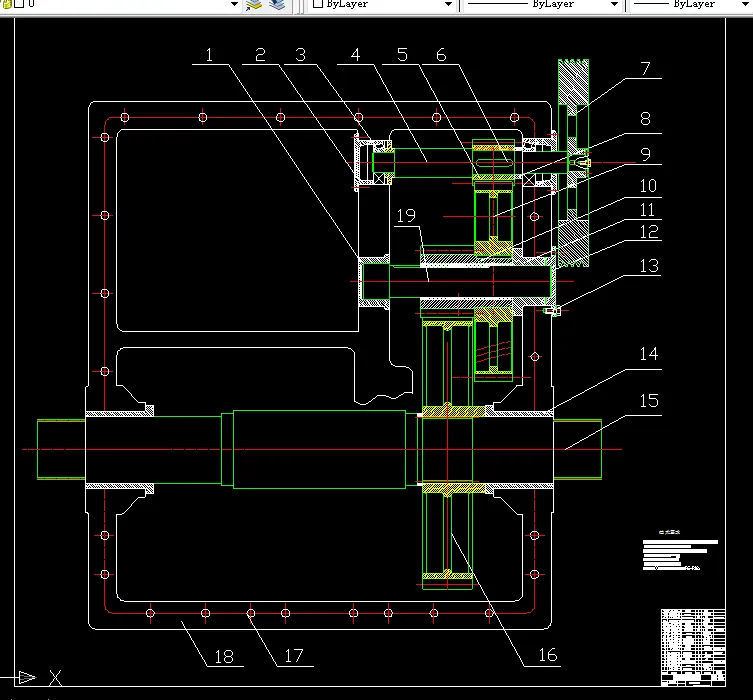Select part label 12 on the right
753x700 pixels.
tap(649, 232)
